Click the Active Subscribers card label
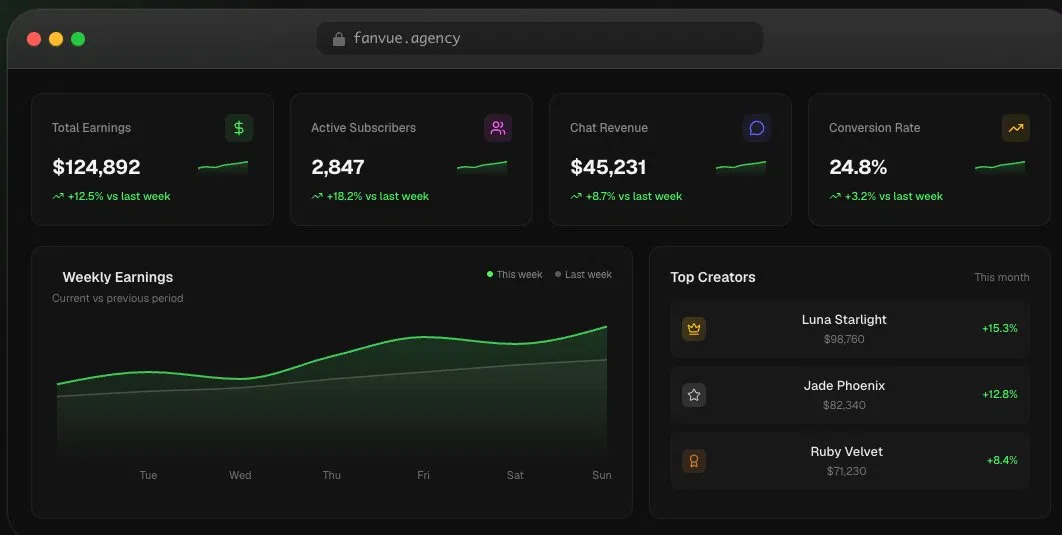 point(364,127)
